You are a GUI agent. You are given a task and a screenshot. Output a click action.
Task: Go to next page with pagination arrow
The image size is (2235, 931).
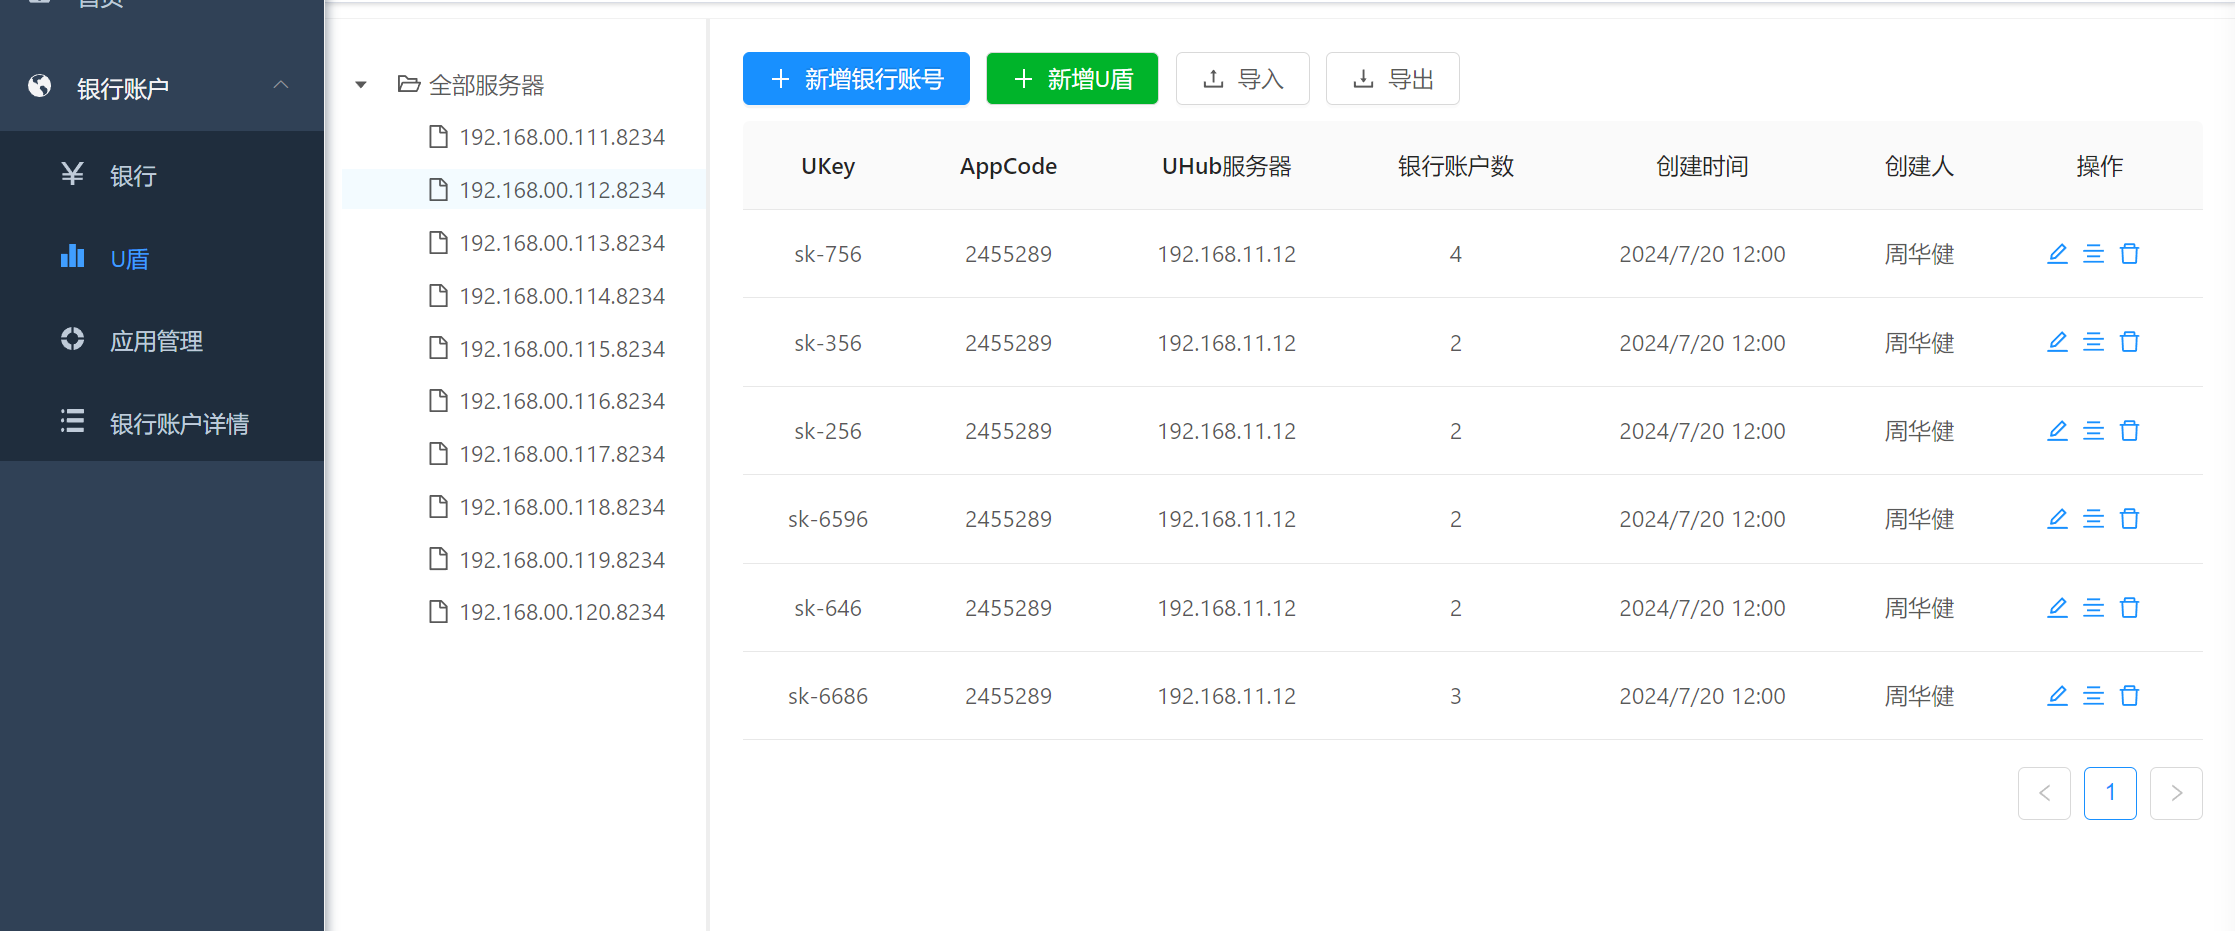tap(2176, 793)
